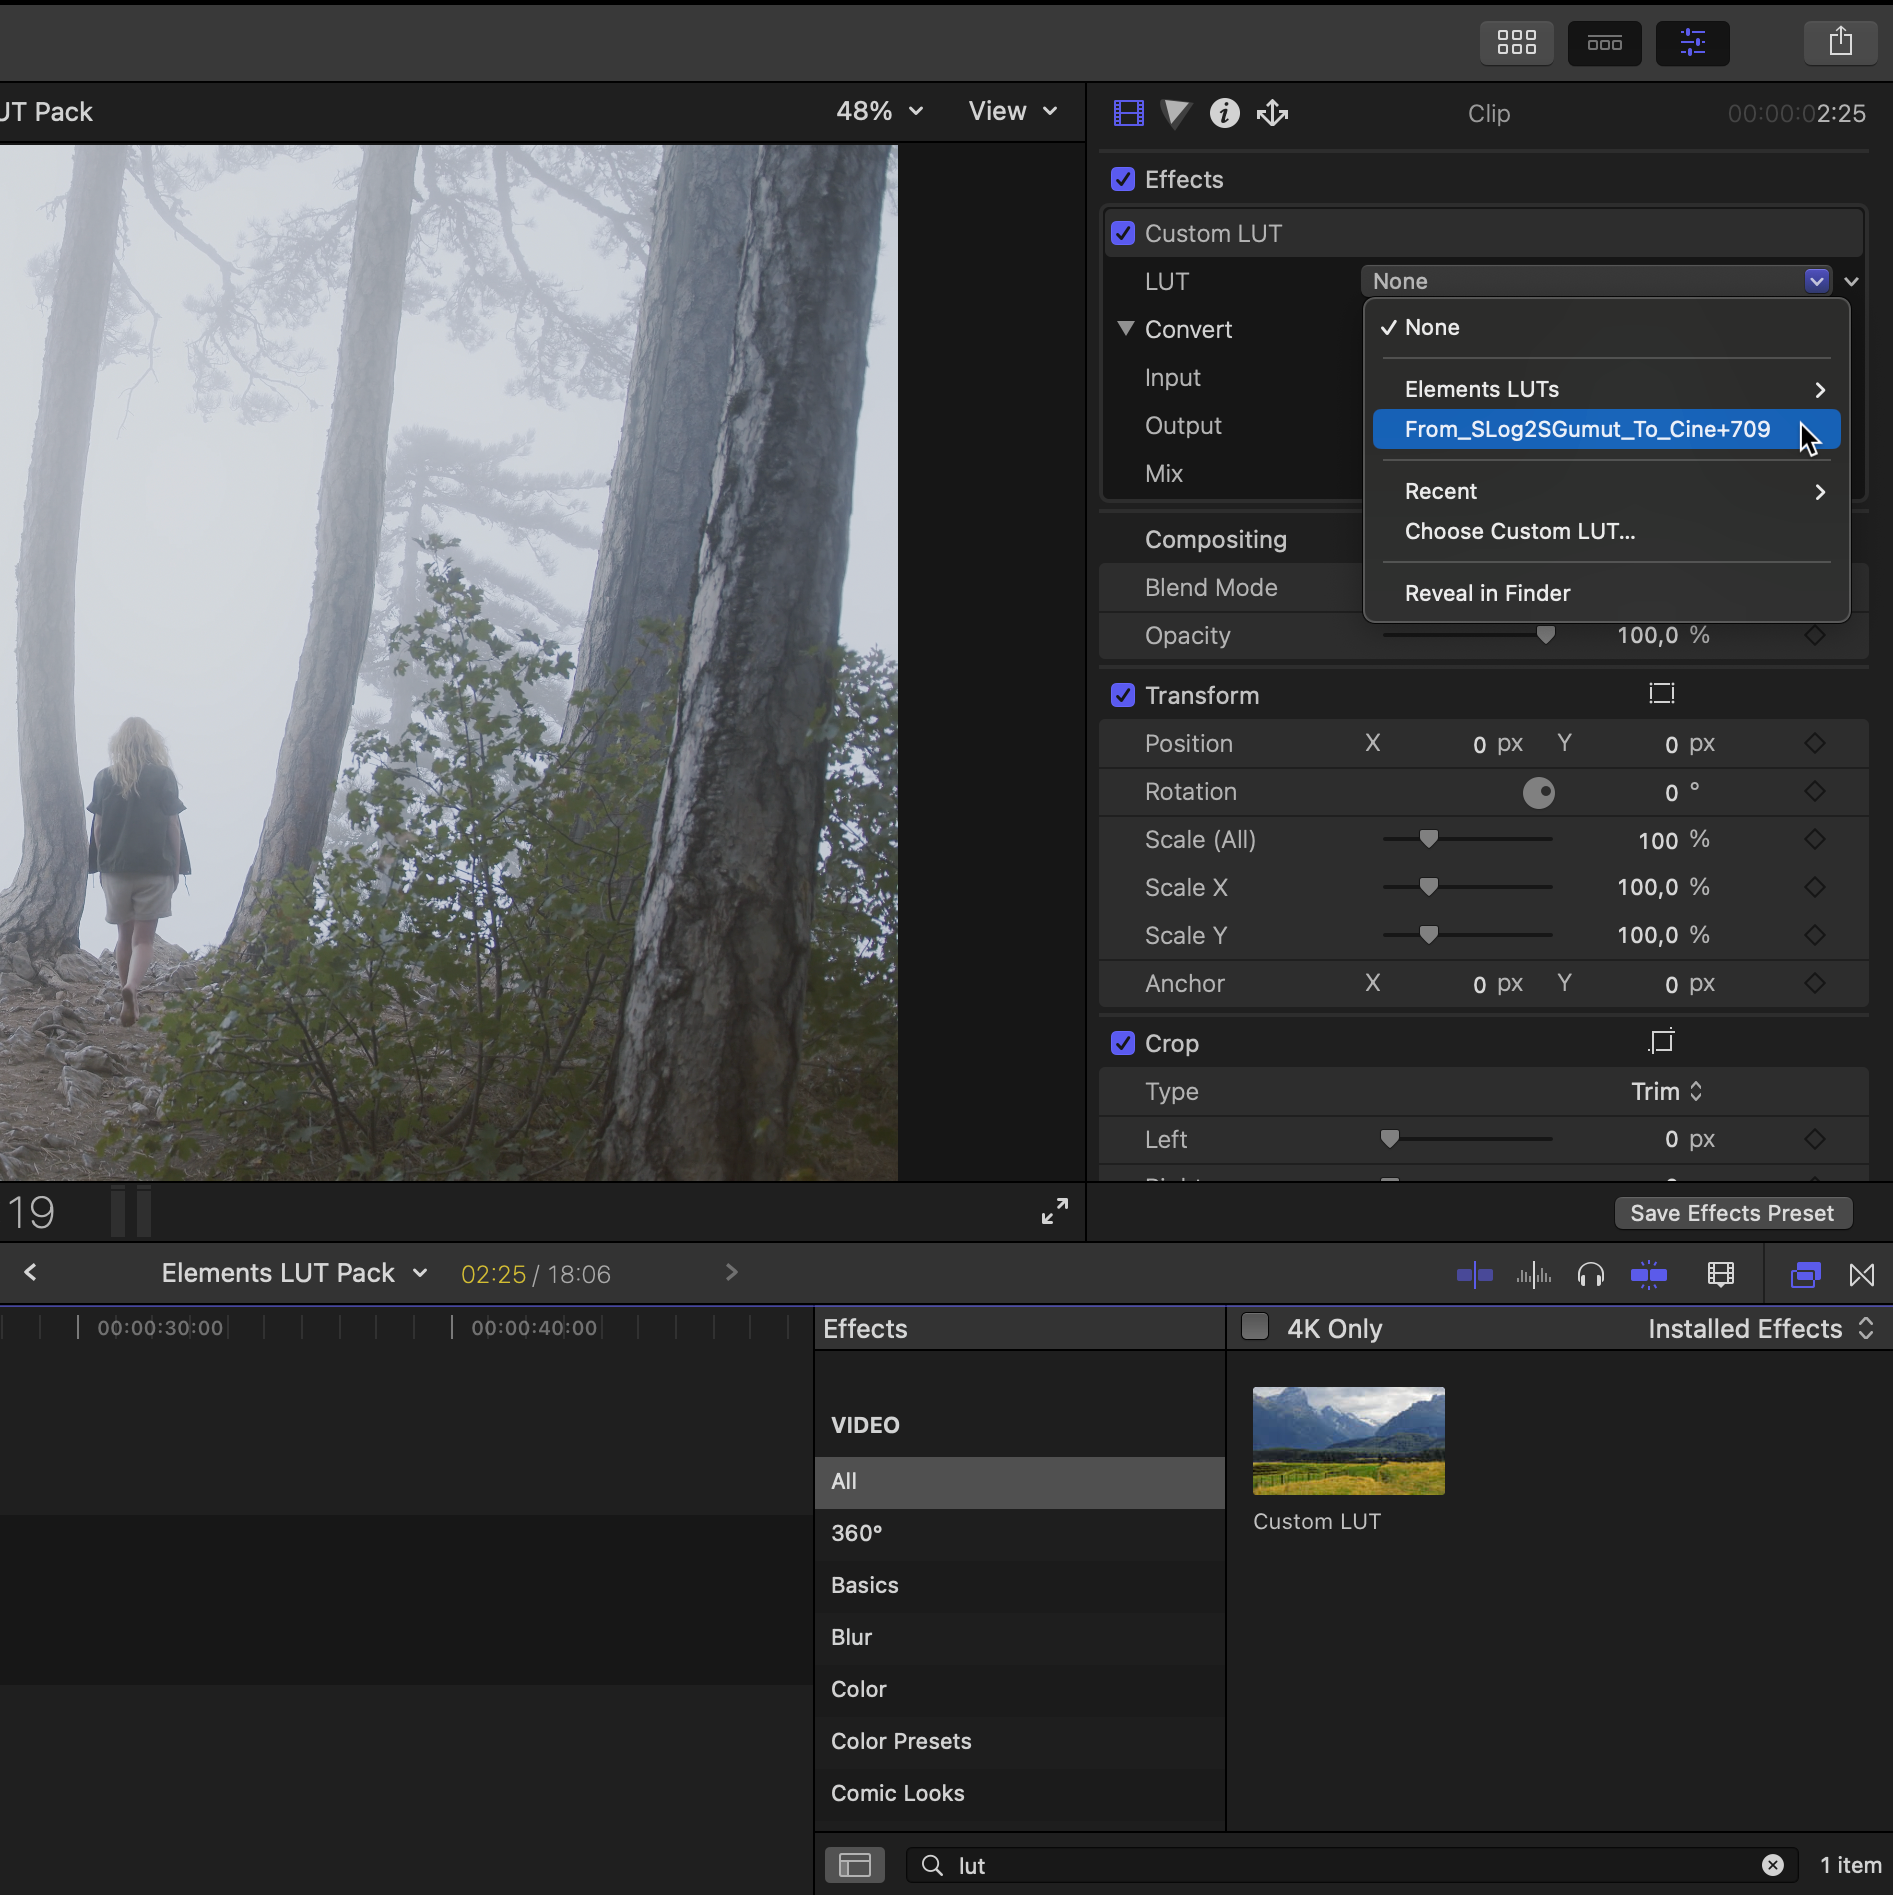Click the Custom LUT effect thumbnail
1893x1895 pixels.
coord(1348,1441)
